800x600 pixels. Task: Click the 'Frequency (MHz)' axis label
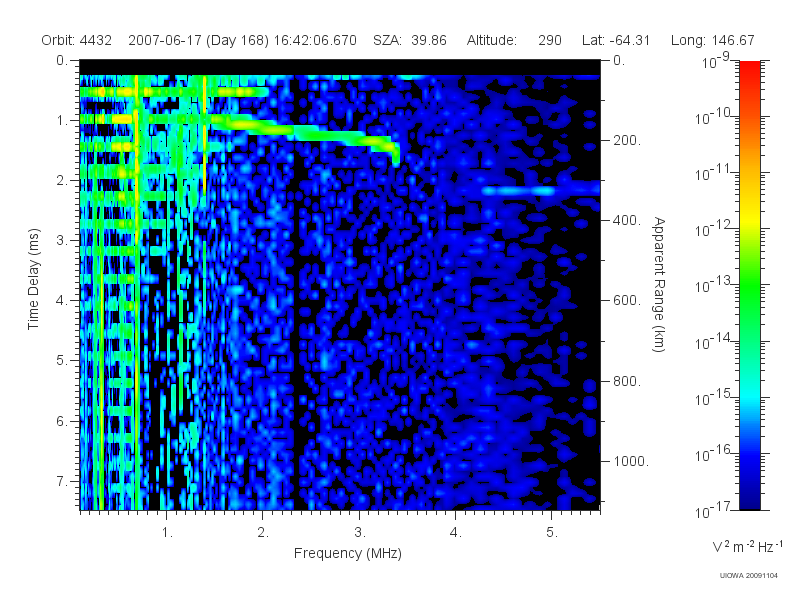[347, 553]
